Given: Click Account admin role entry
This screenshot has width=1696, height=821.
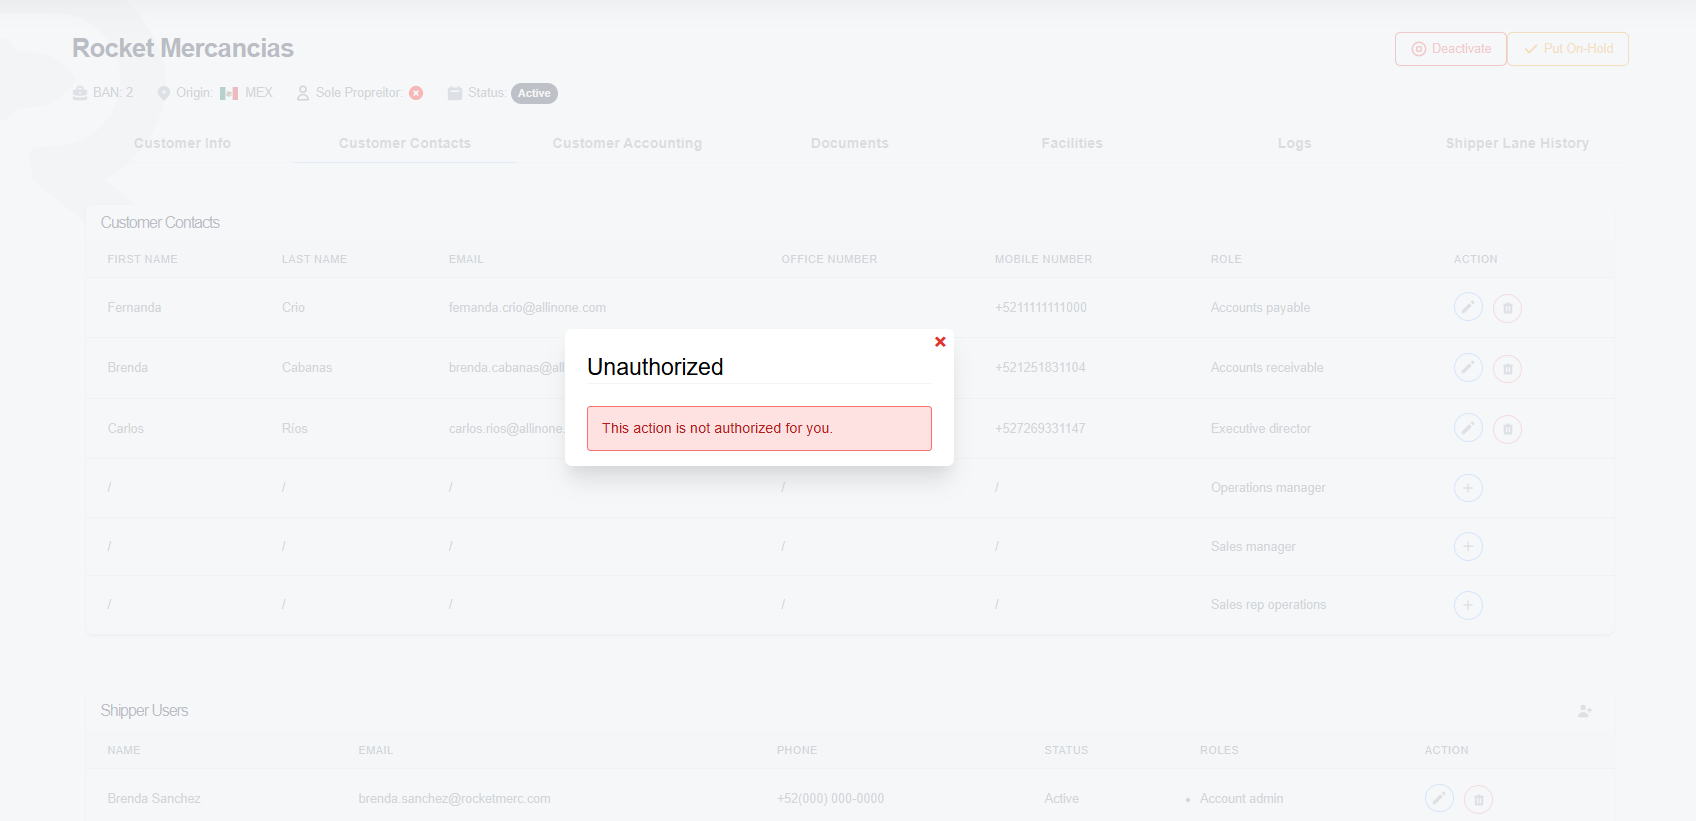Looking at the screenshot, I should tap(1241, 798).
